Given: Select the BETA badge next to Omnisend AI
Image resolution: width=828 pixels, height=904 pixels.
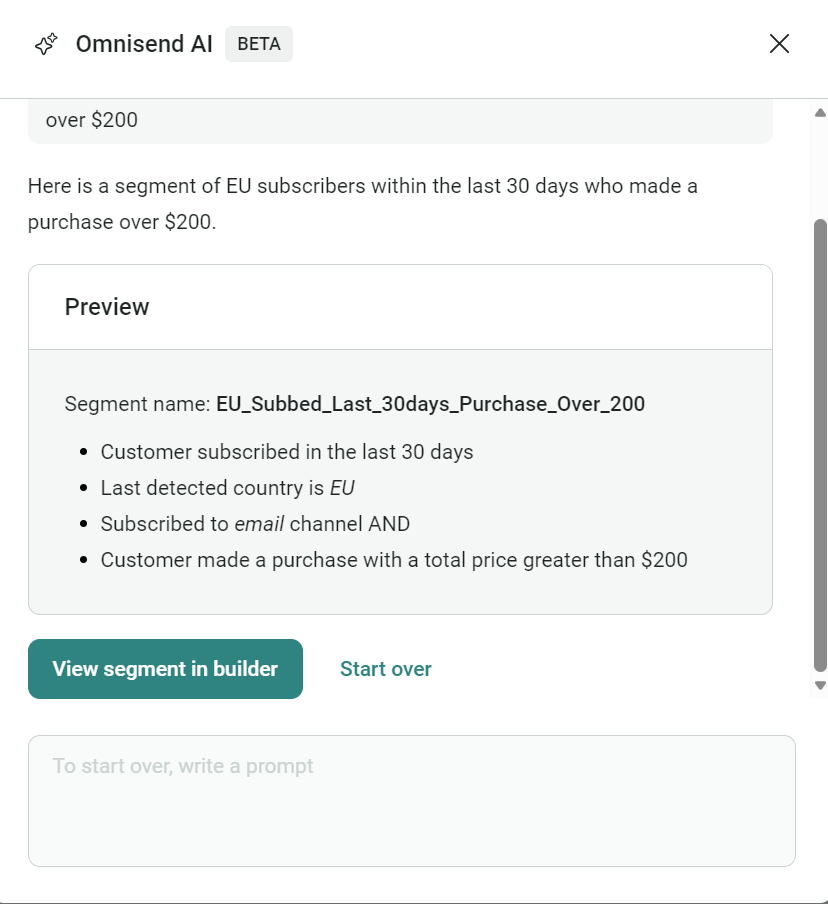Looking at the screenshot, I should (258, 43).
